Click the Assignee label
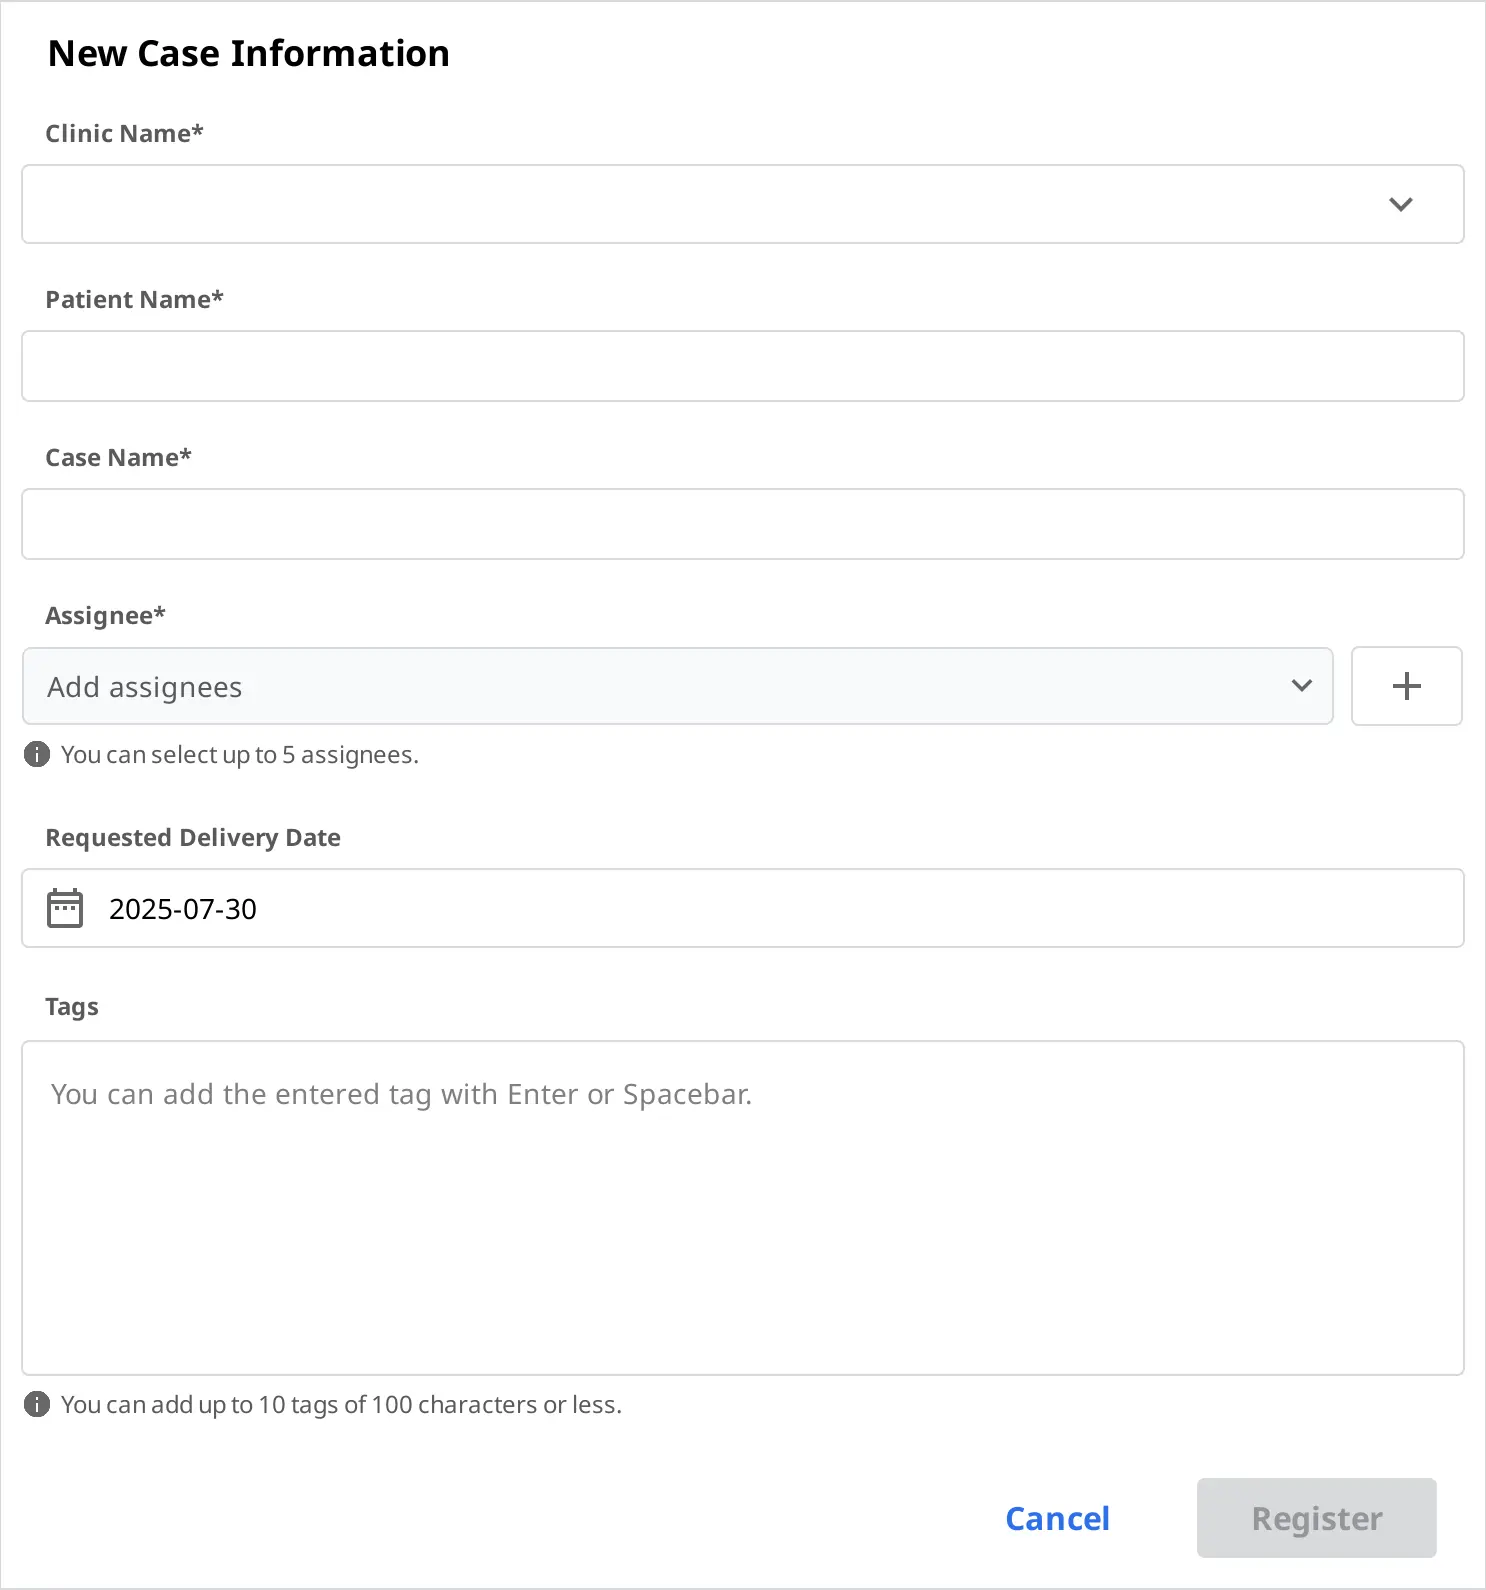This screenshot has width=1486, height=1590. [105, 615]
